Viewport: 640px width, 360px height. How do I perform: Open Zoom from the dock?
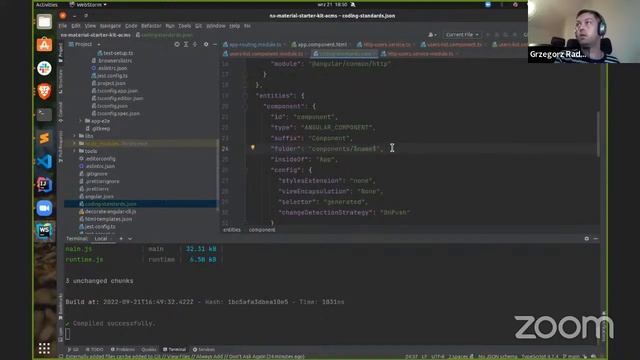click(x=44, y=208)
